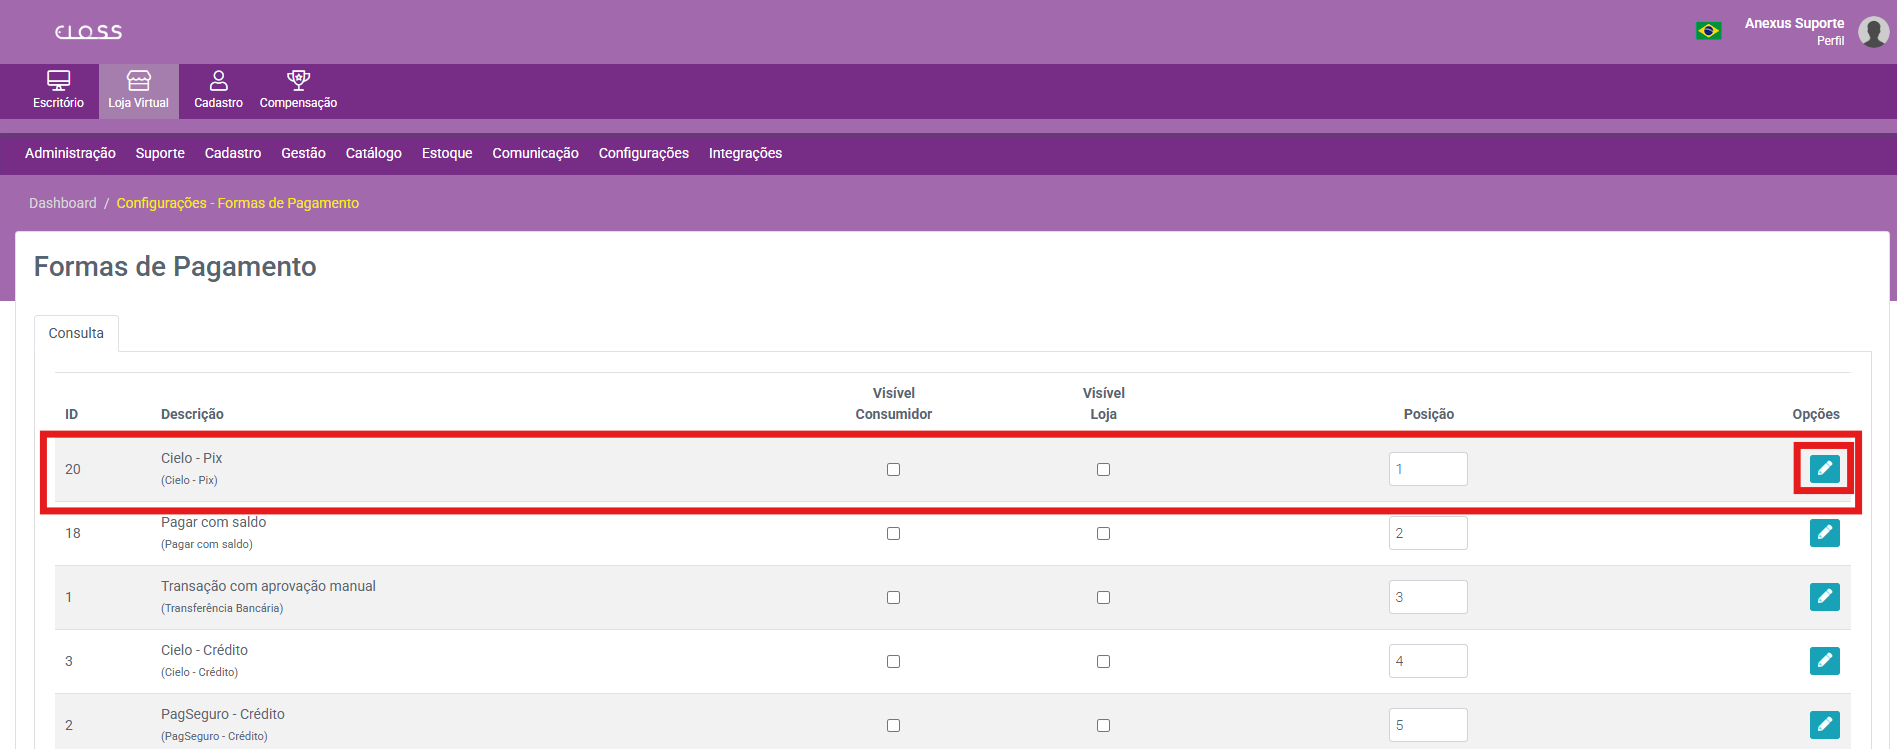This screenshot has height=749, width=1897.
Task: Edit the Pagar com saldo payment method
Action: point(1824,533)
